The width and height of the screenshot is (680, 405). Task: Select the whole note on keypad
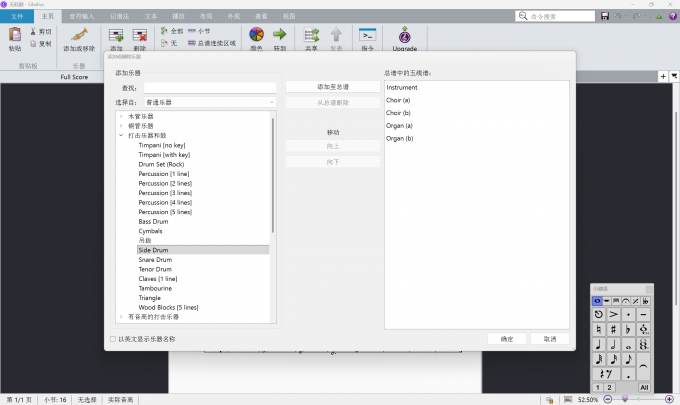pyautogui.click(x=628, y=344)
